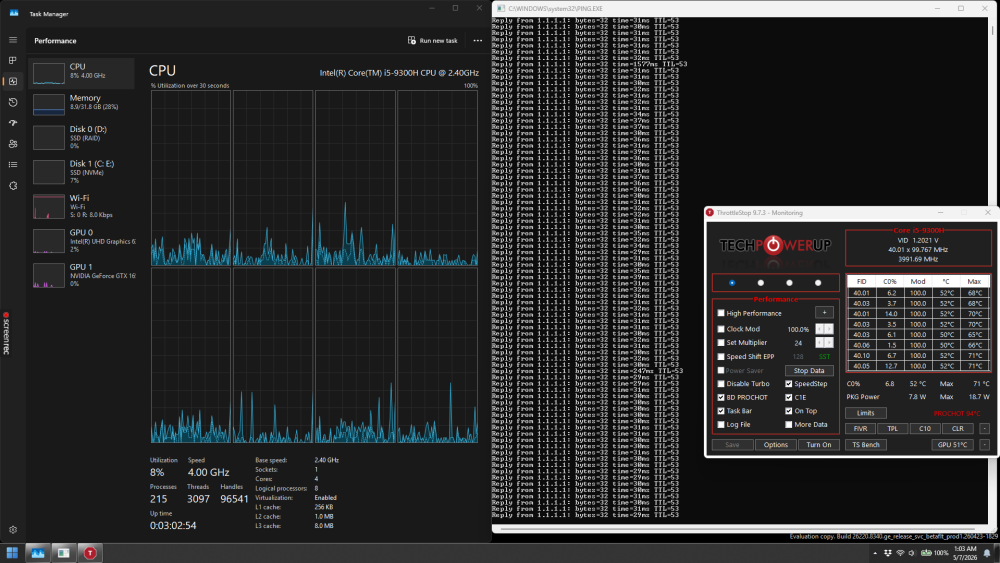Enable the Disable Turbo checkbox

(x=721, y=384)
